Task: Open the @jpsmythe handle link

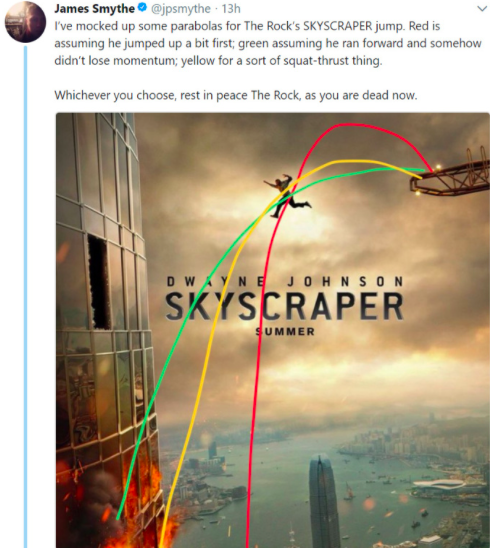Action: pos(181,9)
